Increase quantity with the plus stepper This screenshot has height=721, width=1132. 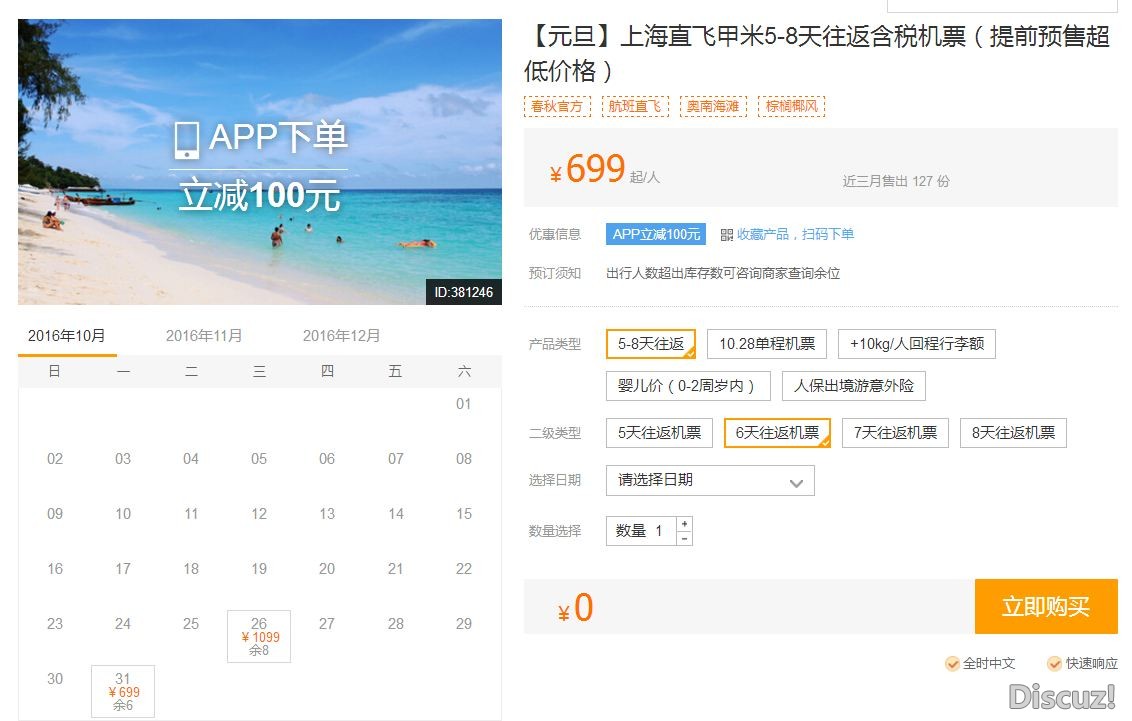(x=684, y=524)
